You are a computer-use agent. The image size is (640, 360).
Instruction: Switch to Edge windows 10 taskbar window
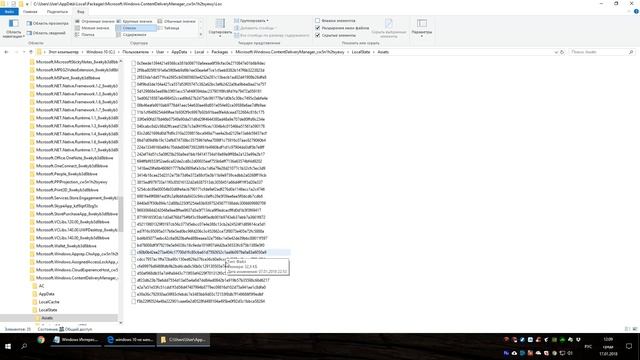tap(130, 340)
